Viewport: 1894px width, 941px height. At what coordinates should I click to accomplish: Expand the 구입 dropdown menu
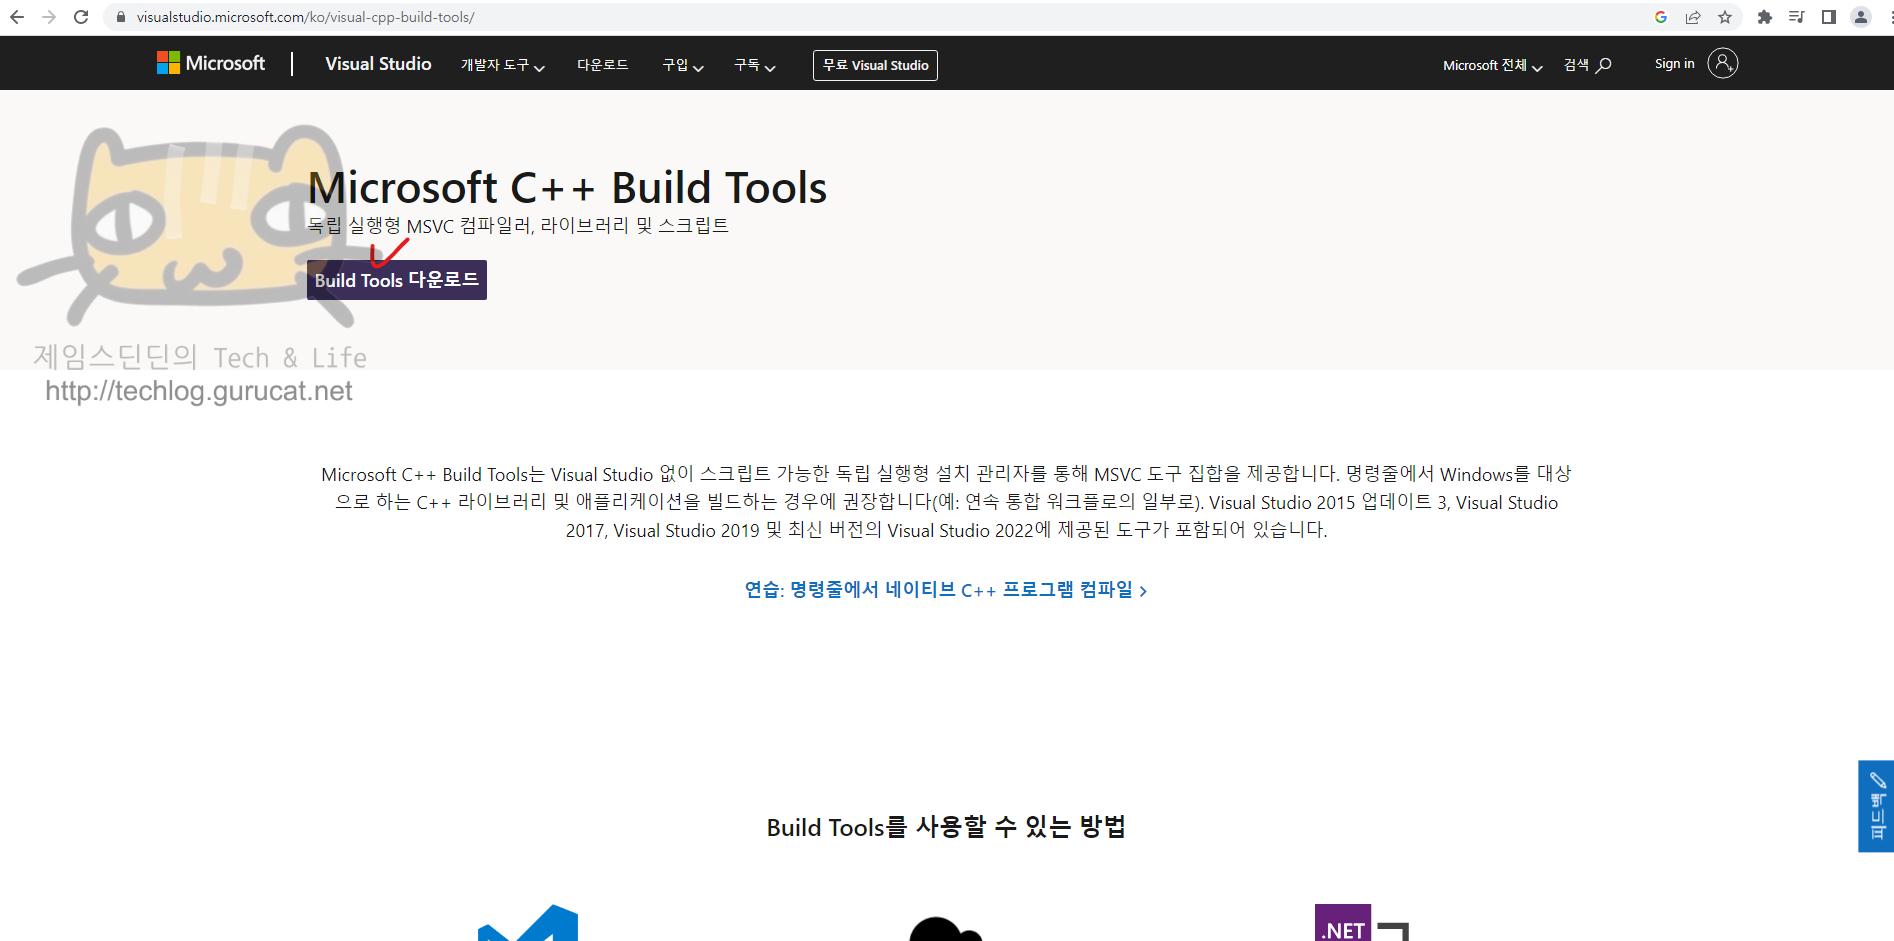click(x=683, y=65)
